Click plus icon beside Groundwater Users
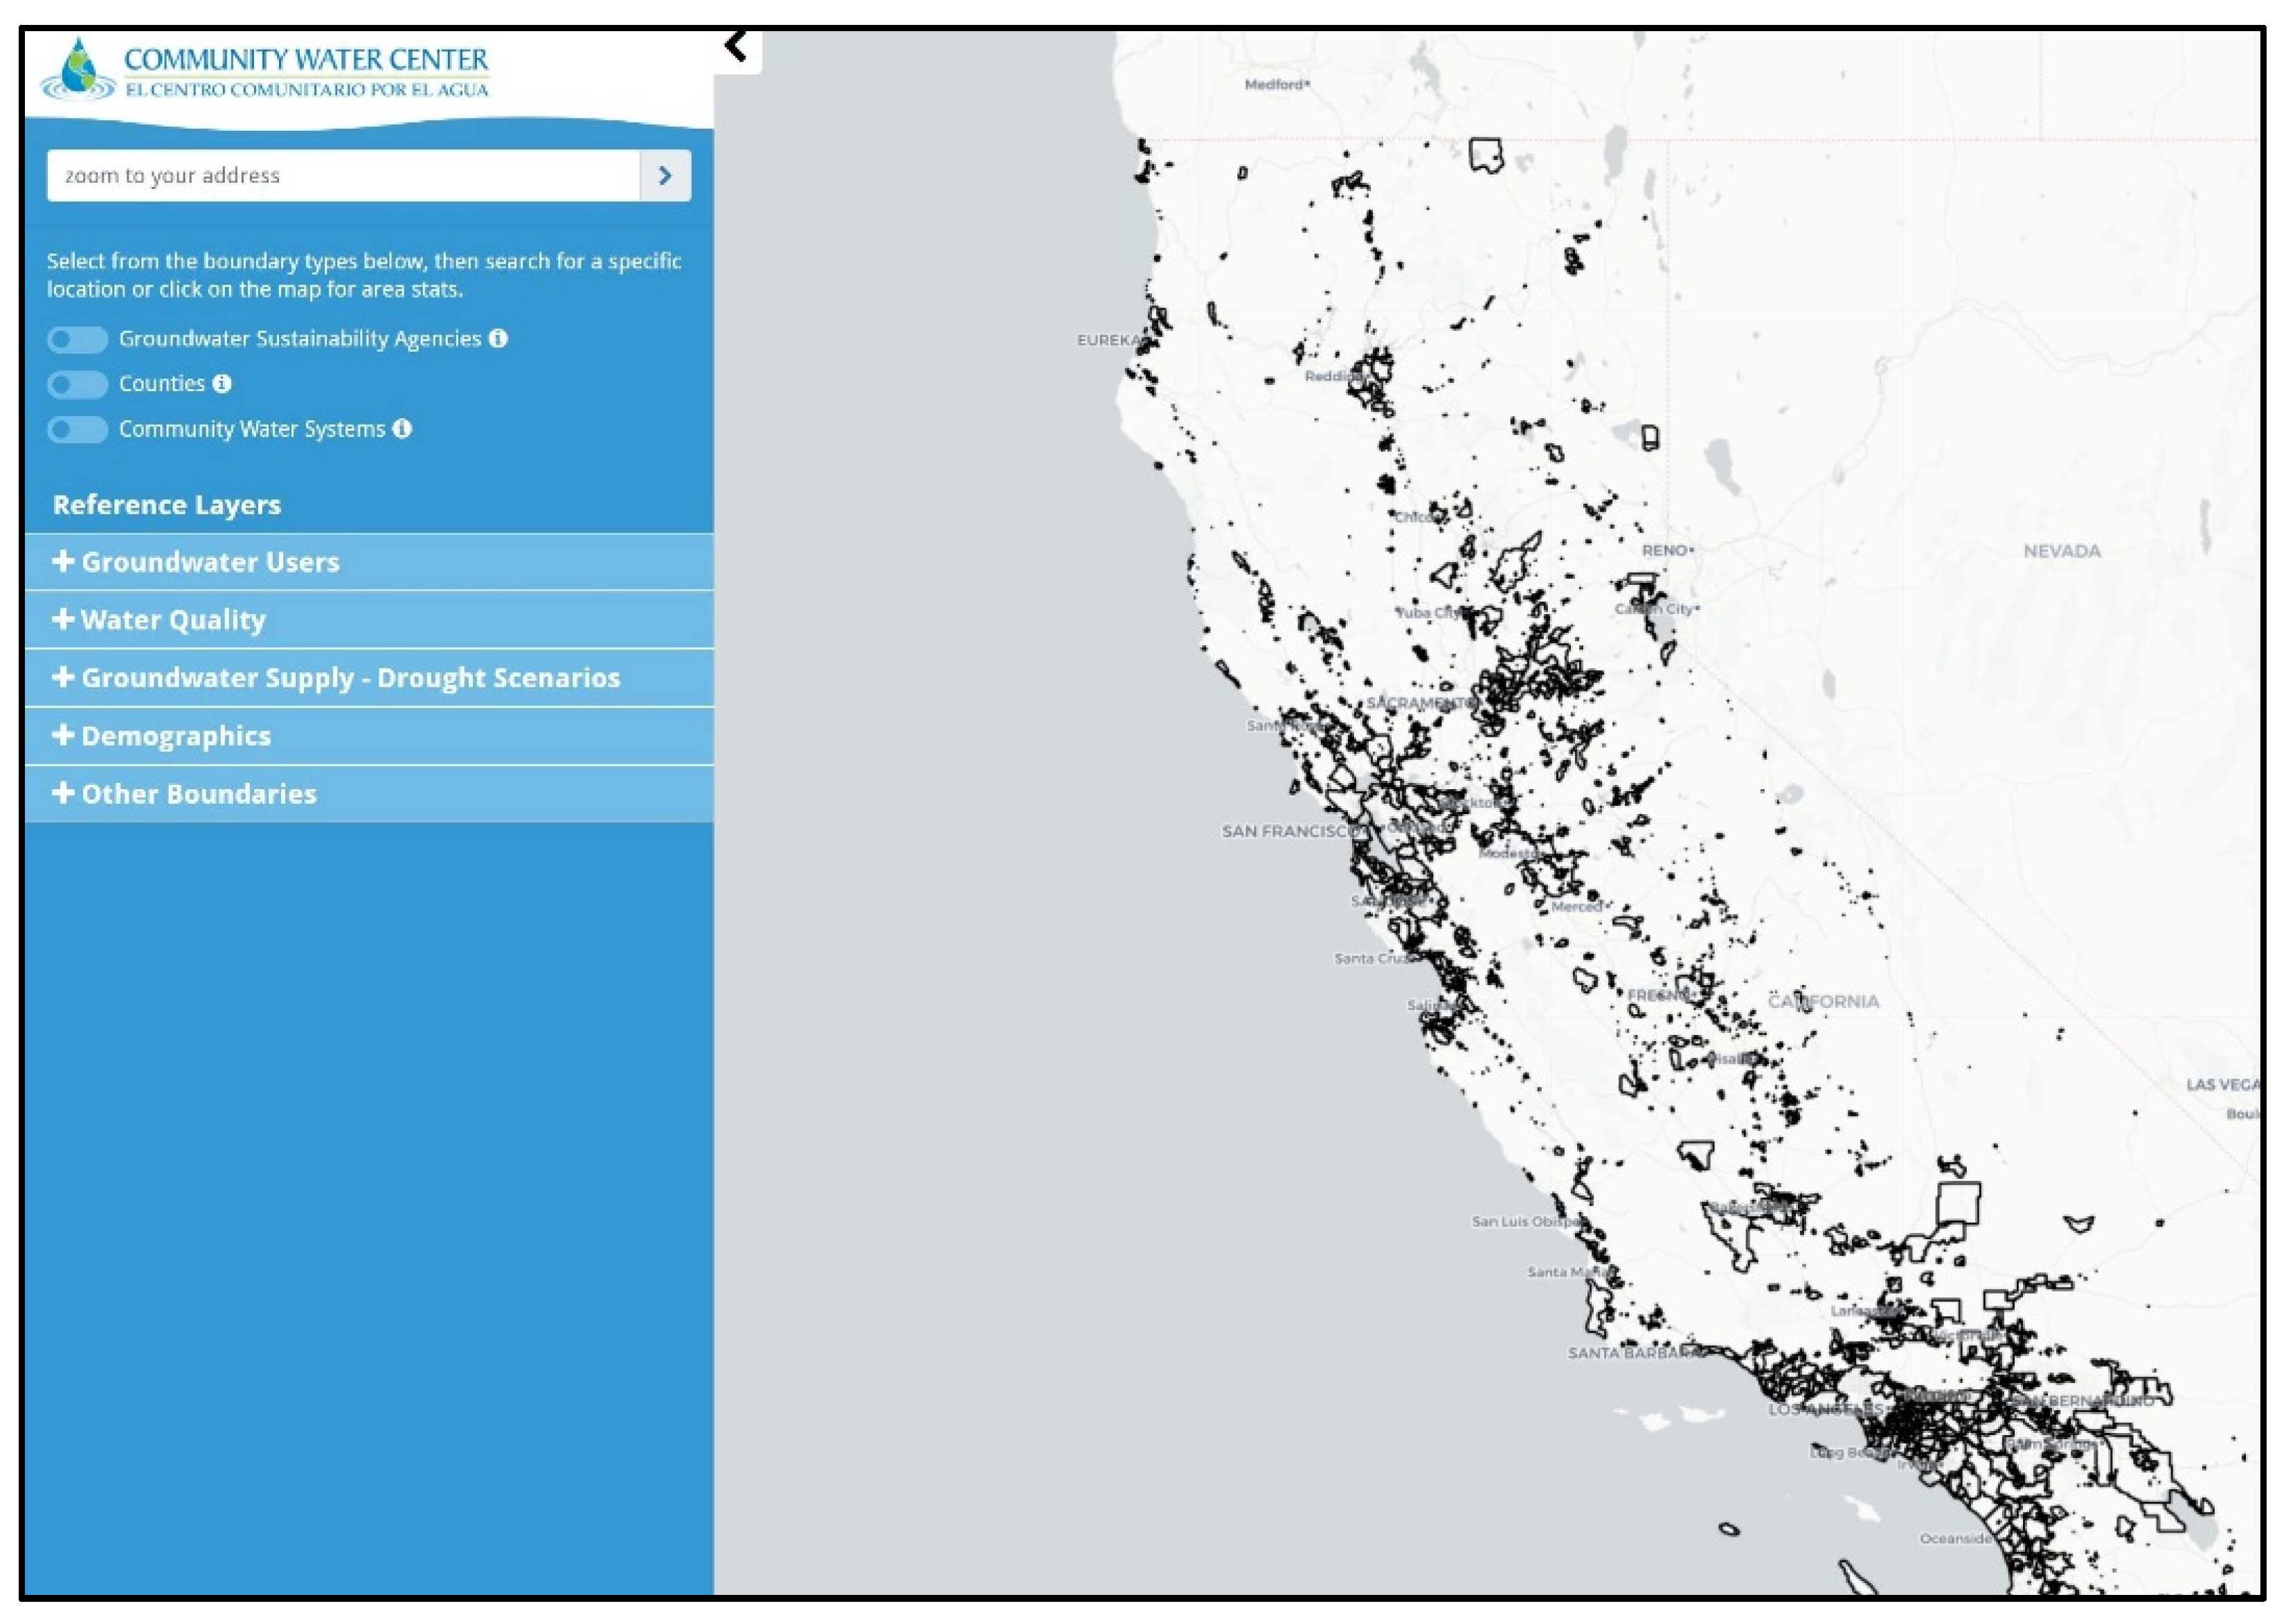The image size is (2286, 1624). (x=63, y=562)
